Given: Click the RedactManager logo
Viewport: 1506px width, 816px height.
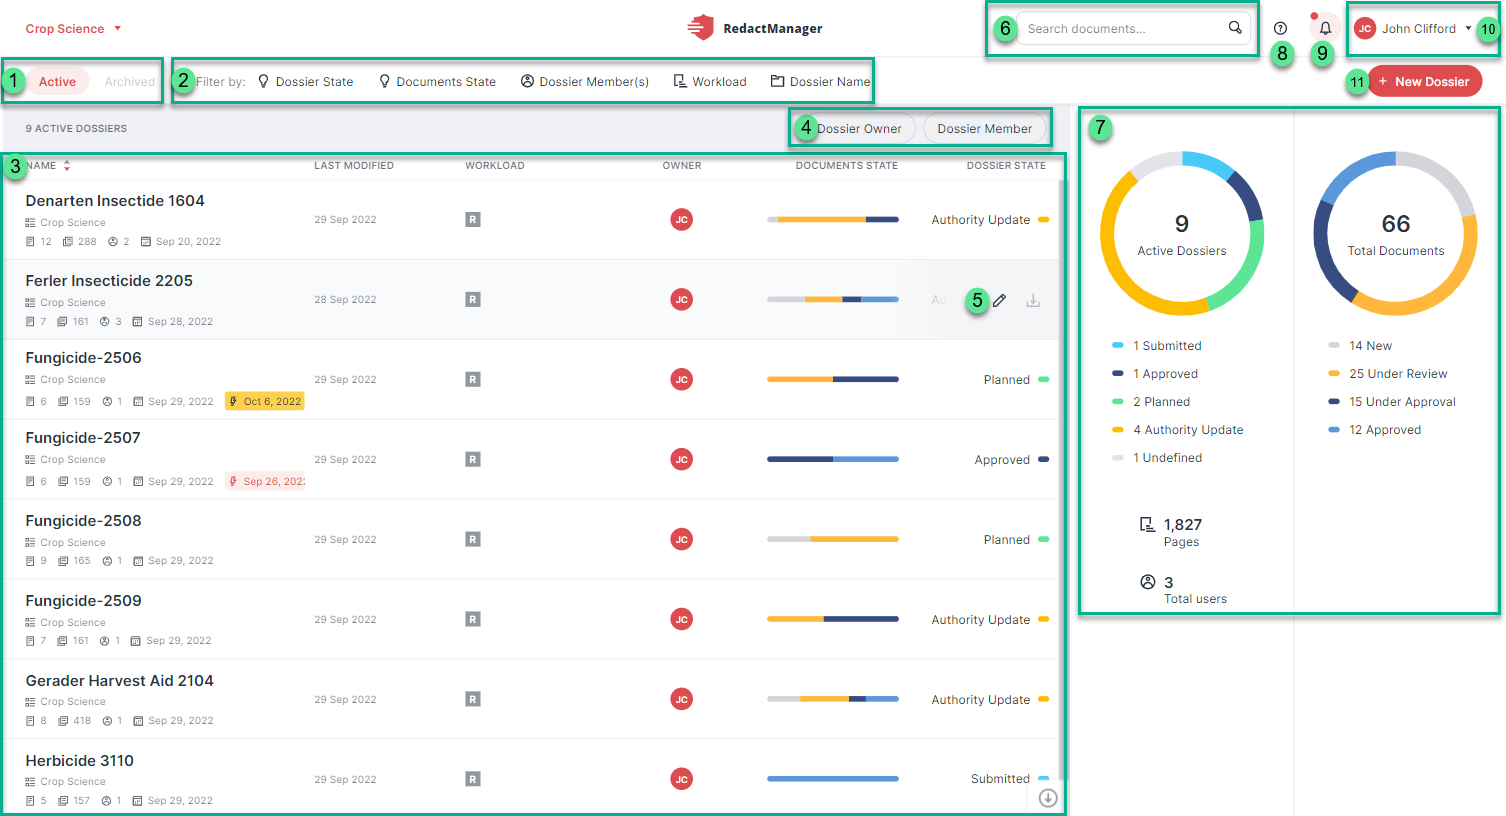Looking at the screenshot, I should tap(755, 28).
